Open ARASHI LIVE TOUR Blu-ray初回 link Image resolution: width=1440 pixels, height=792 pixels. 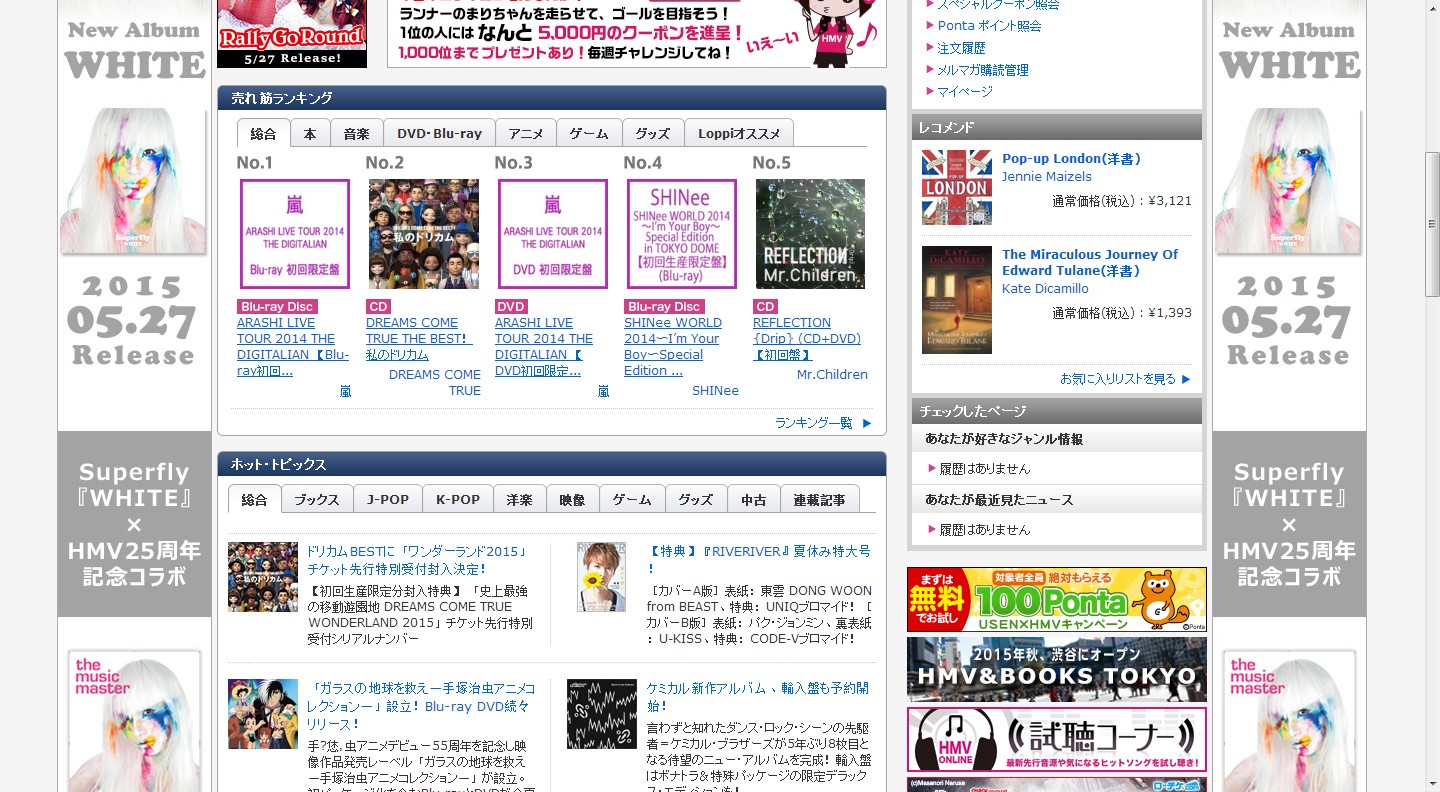(x=293, y=347)
